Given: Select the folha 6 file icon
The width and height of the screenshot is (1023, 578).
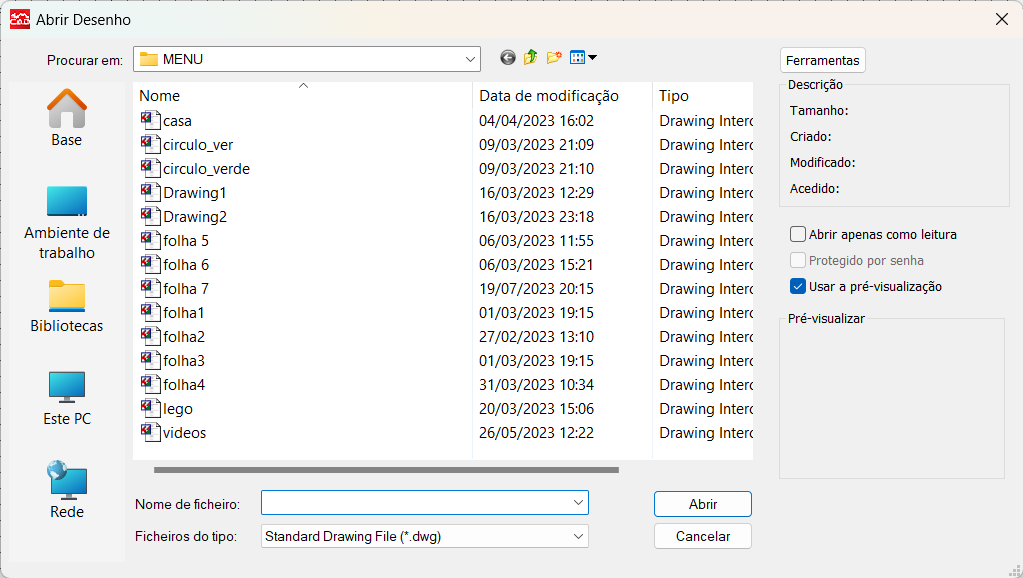Looking at the screenshot, I should point(150,264).
